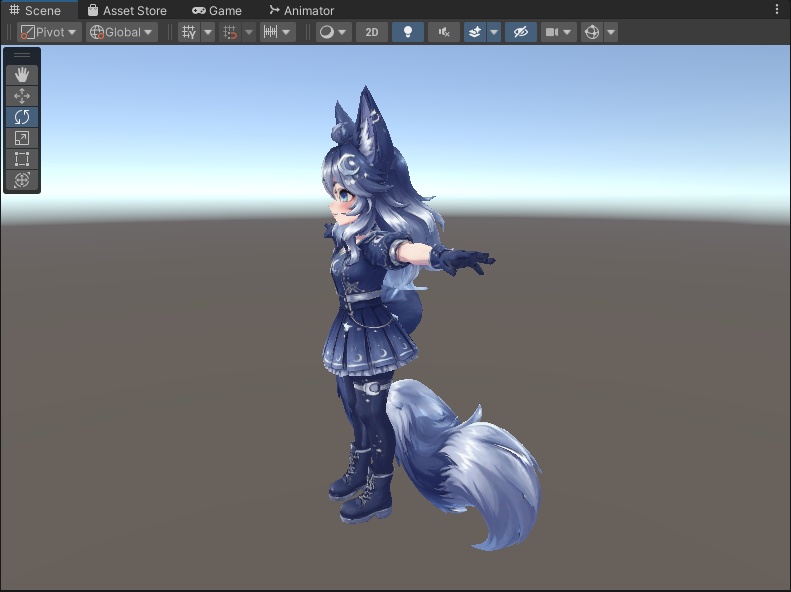Toggle scene lighting bulb

pos(408,32)
